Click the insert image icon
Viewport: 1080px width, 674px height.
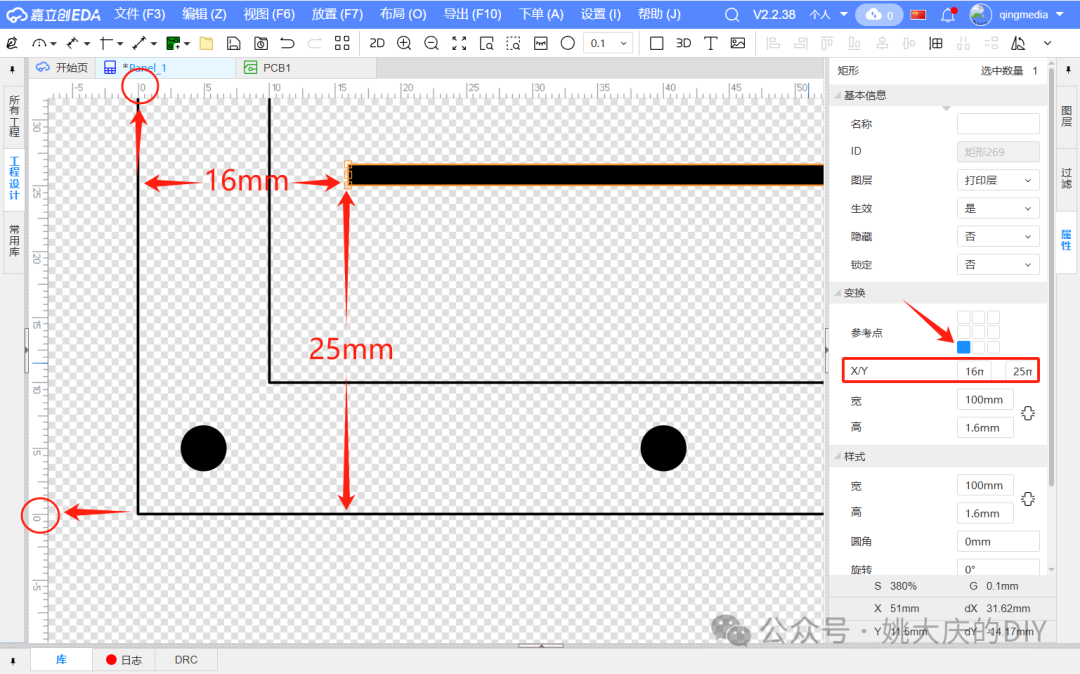[738, 43]
